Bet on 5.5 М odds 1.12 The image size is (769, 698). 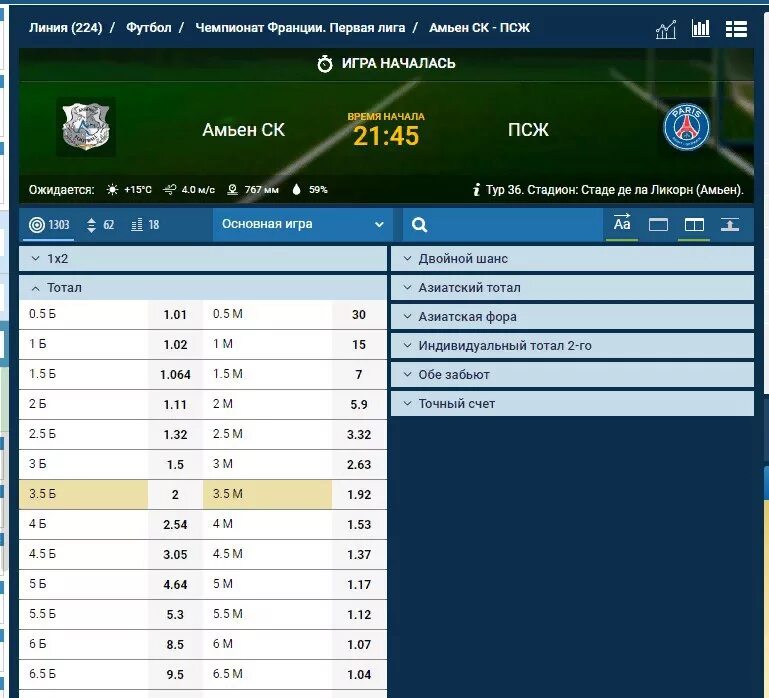[359, 614]
